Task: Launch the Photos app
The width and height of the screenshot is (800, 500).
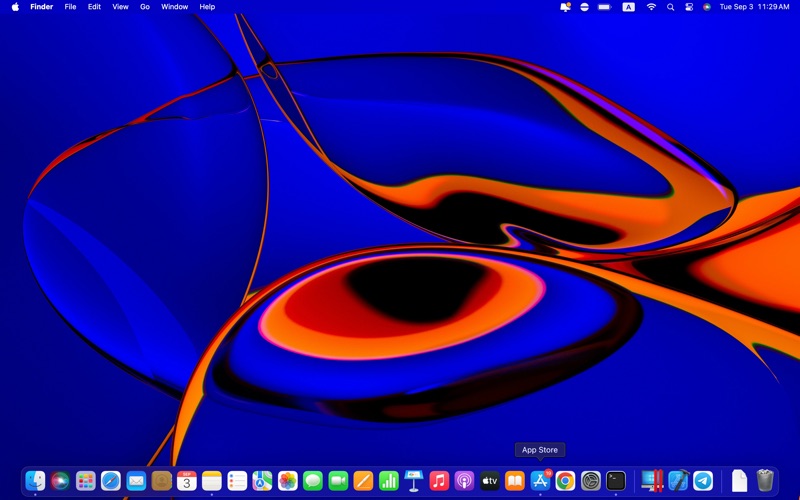Action: click(x=288, y=481)
